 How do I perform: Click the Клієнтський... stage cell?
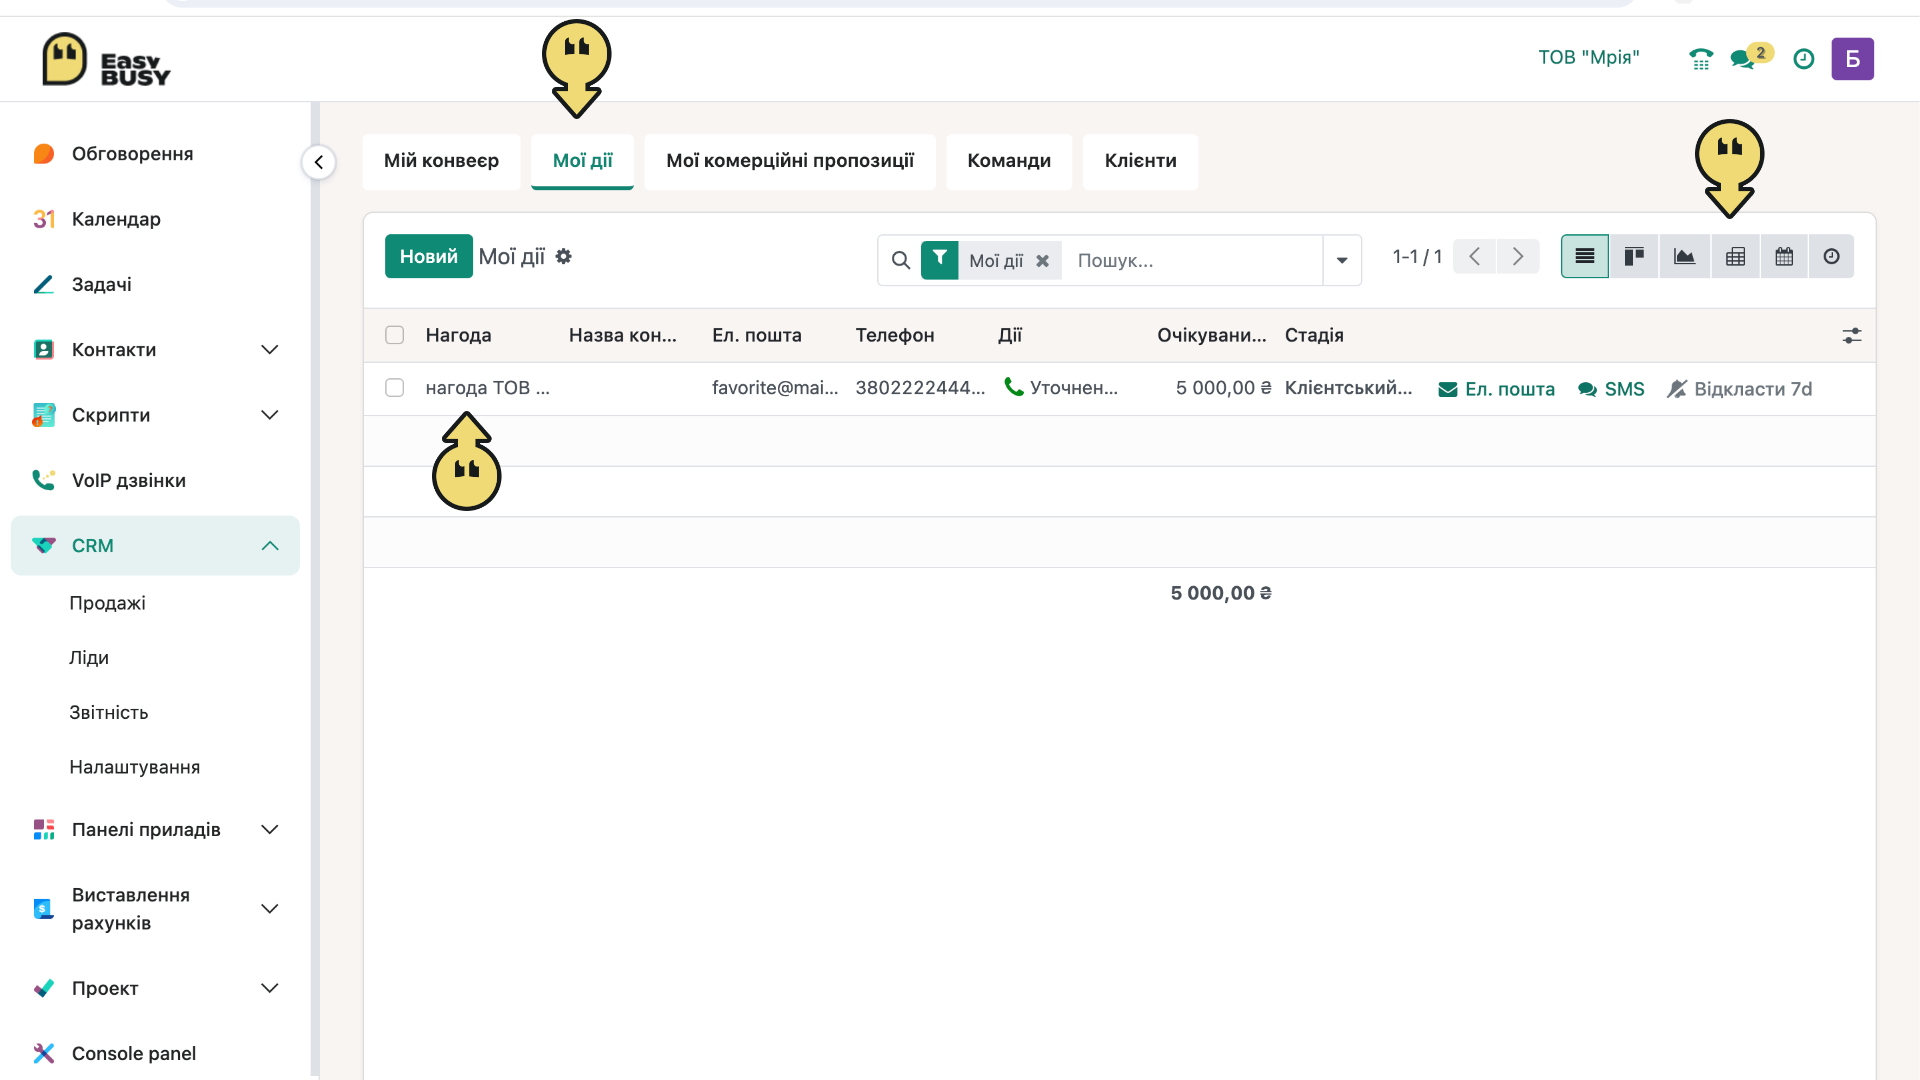(x=1348, y=388)
